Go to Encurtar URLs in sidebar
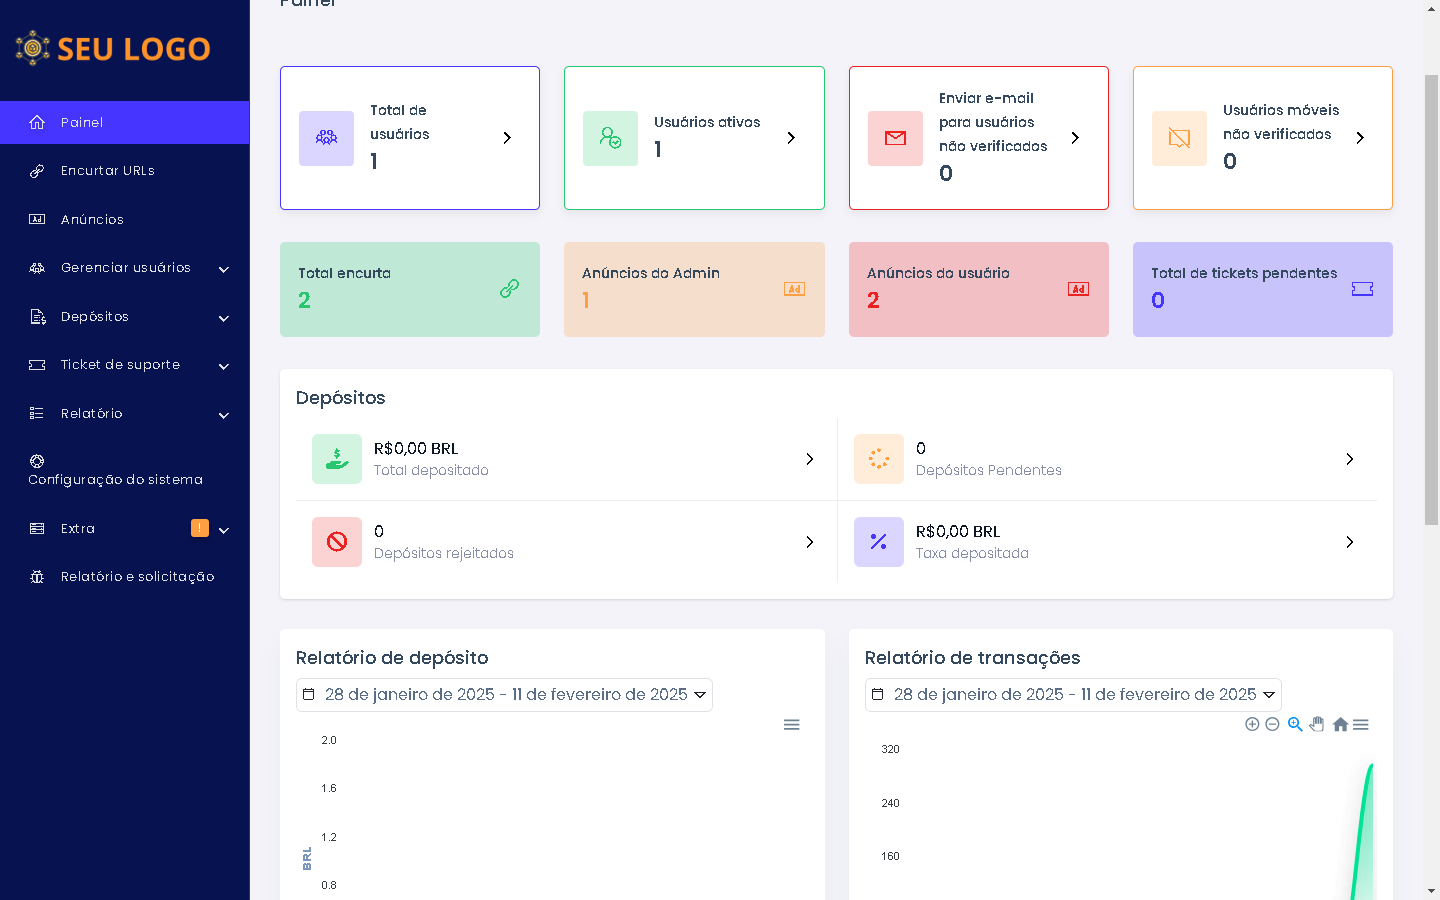 click(x=107, y=171)
